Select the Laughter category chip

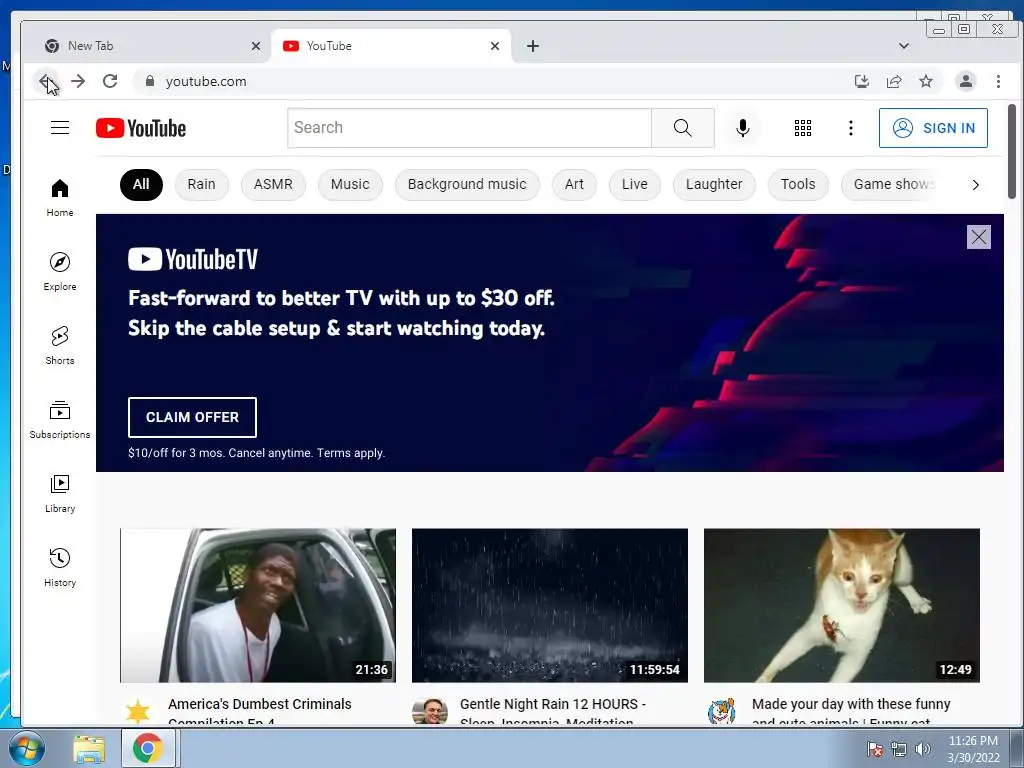714,185
